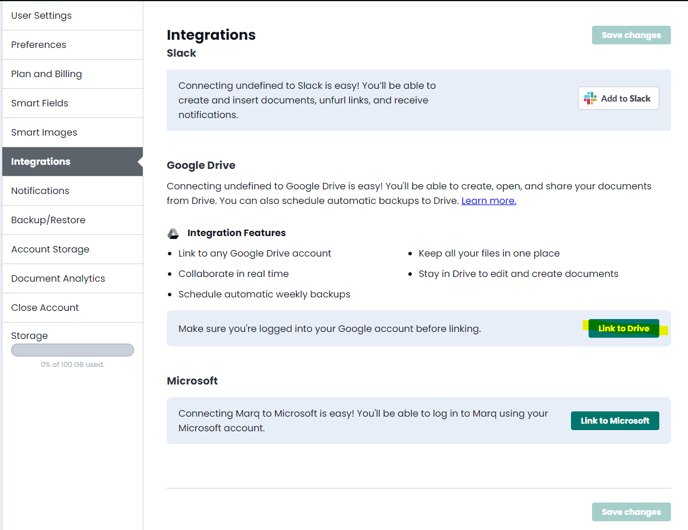Click the Google Drive section heading
688x530 pixels.
pyautogui.click(x=201, y=165)
